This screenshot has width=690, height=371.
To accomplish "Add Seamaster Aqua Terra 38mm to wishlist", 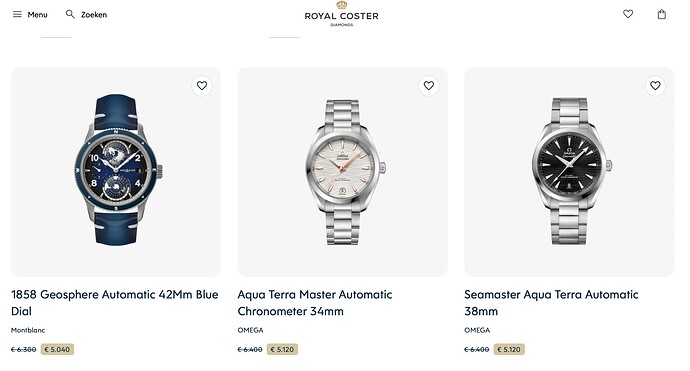I will point(655,86).
